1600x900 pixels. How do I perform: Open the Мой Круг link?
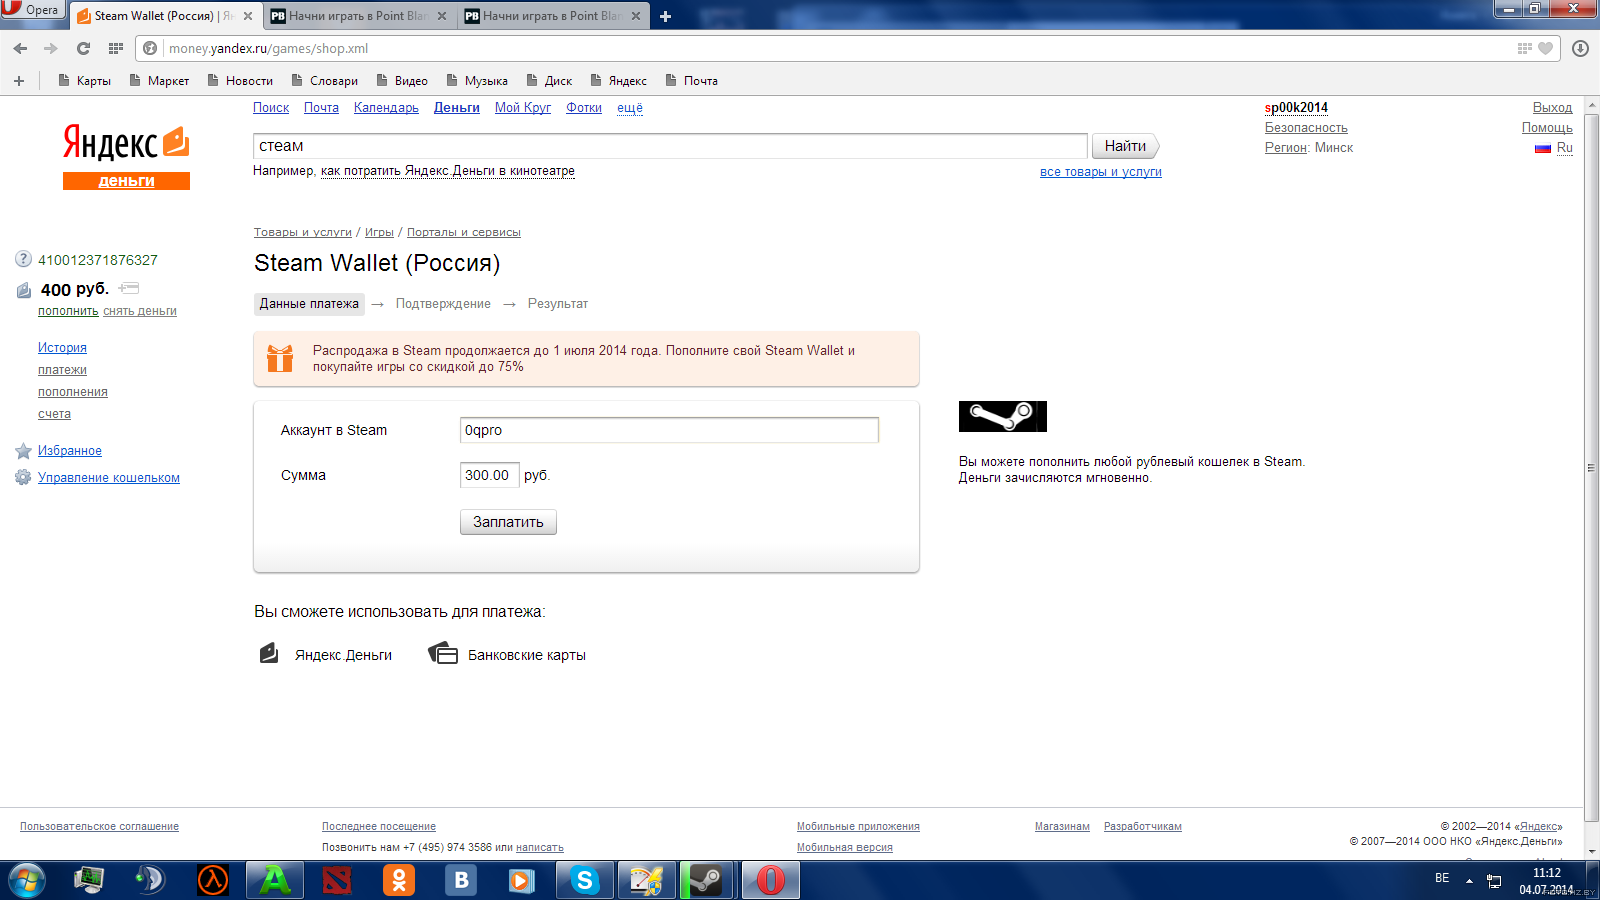pyautogui.click(x=523, y=108)
